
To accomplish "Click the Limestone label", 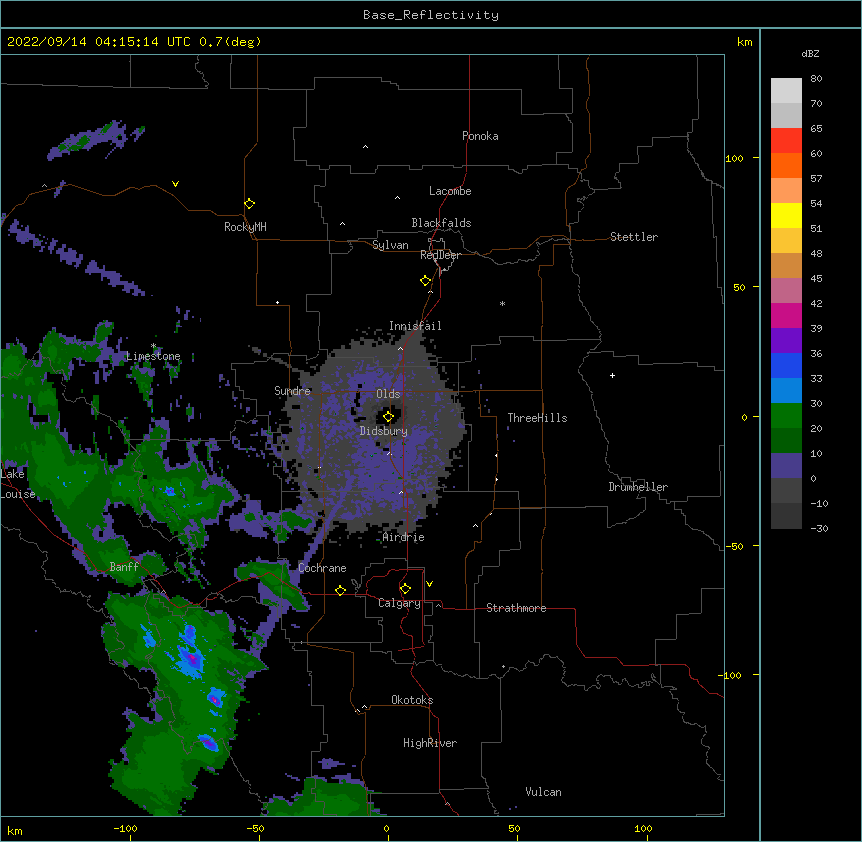I will [153, 356].
